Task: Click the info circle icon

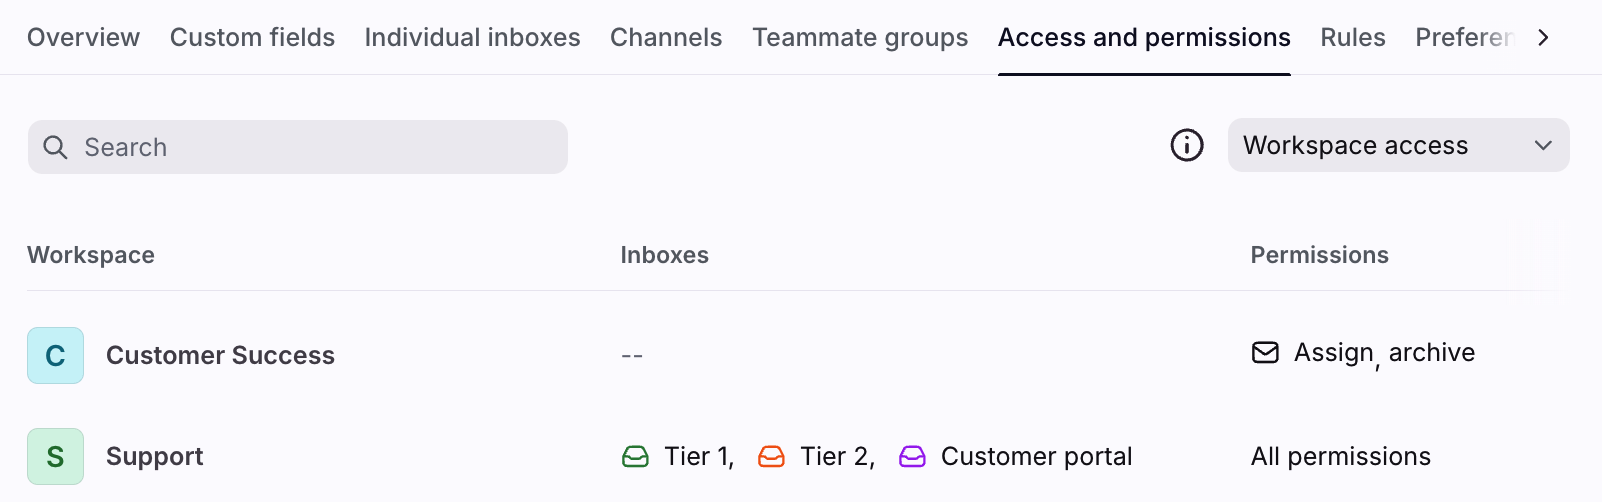Action: [1187, 145]
